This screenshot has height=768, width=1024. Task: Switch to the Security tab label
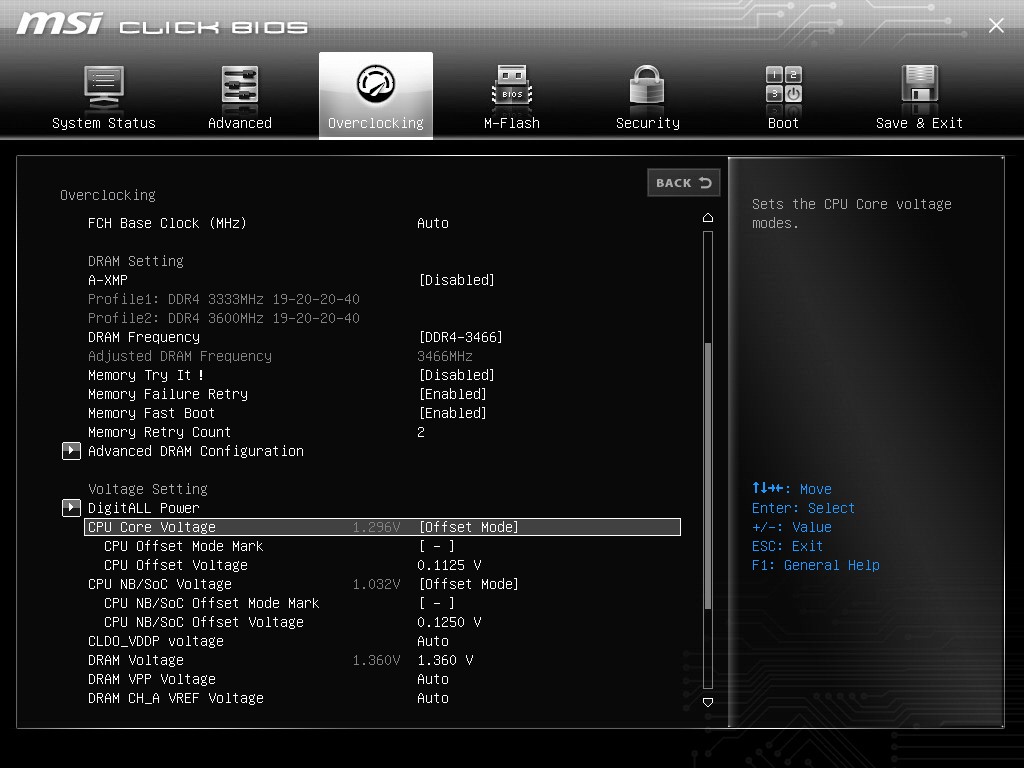click(x=648, y=123)
